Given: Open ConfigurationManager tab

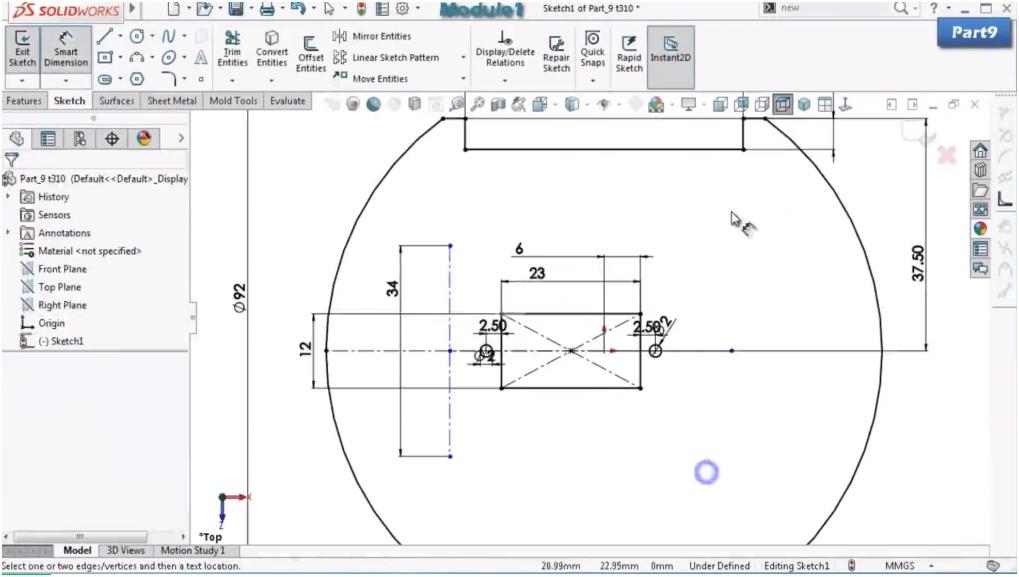Looking at the screenshot, I should tap(80, 138).
